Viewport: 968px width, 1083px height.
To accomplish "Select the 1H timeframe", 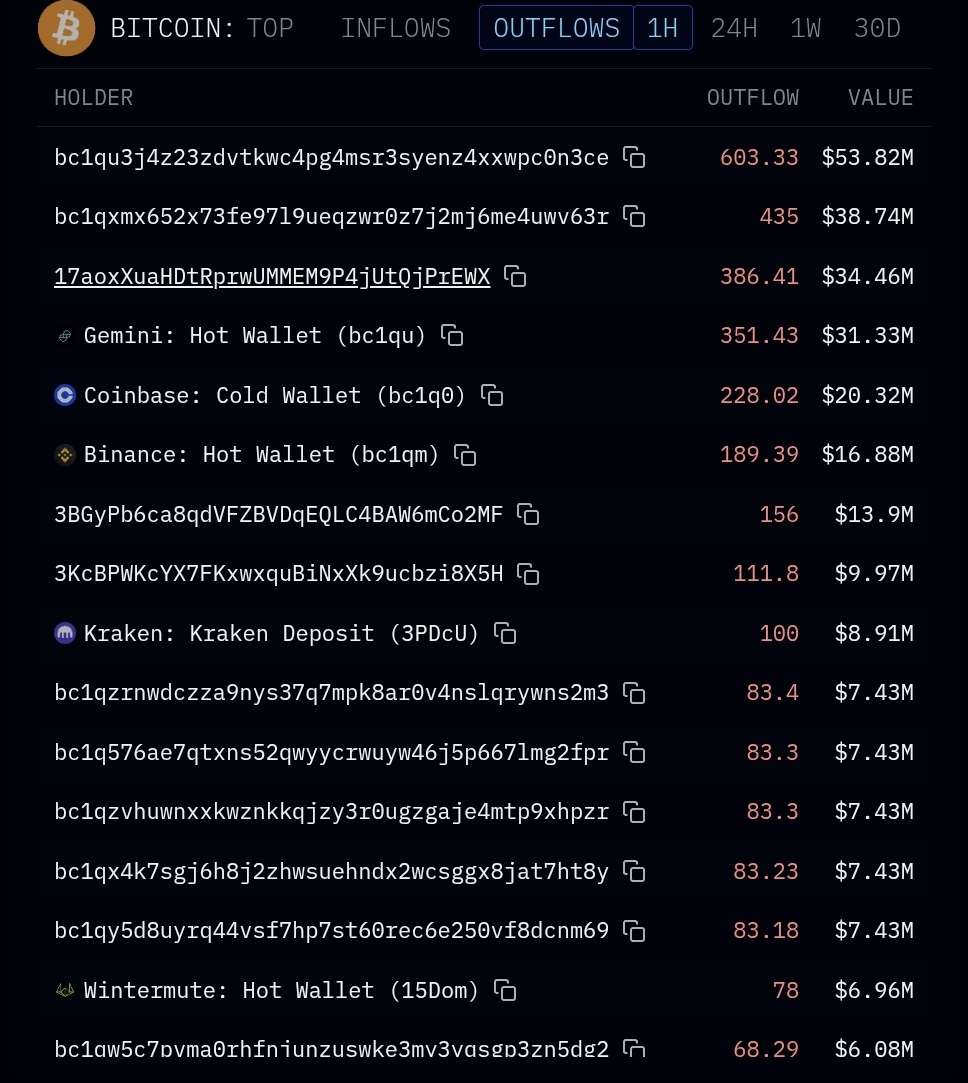I will tap(662, 28).
